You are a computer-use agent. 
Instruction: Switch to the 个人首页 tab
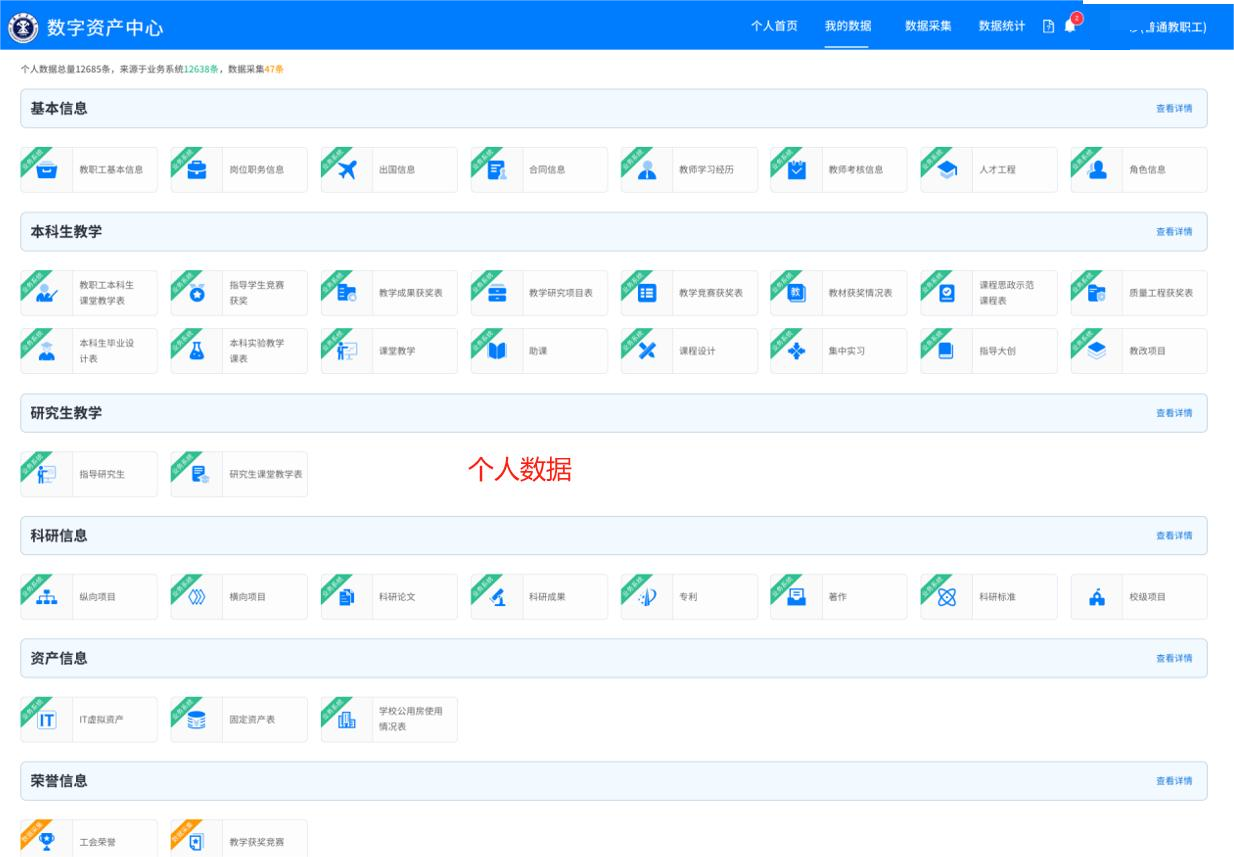(x=774, y=26)
